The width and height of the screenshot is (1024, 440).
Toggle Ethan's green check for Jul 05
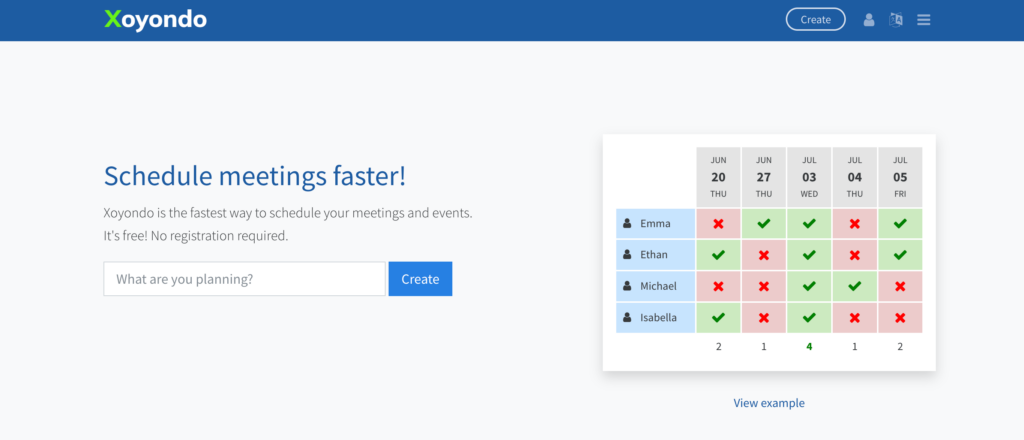pos(900,255)
